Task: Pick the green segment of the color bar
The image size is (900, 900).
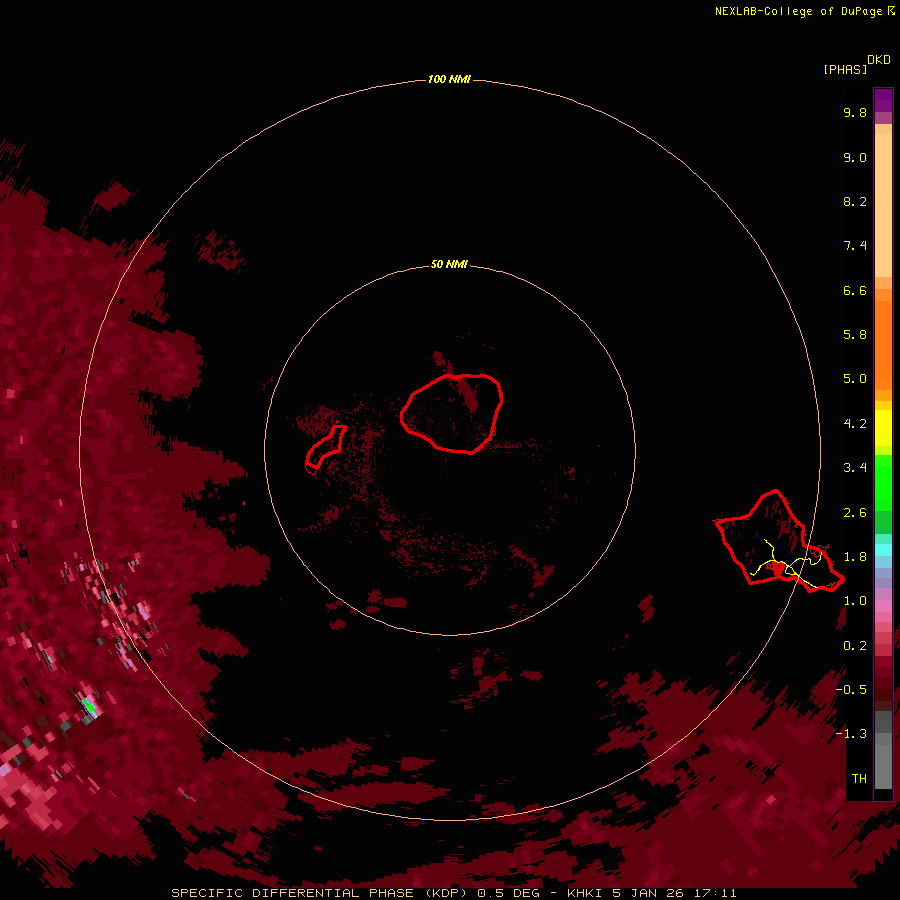Action: click(x=883, y=482)
